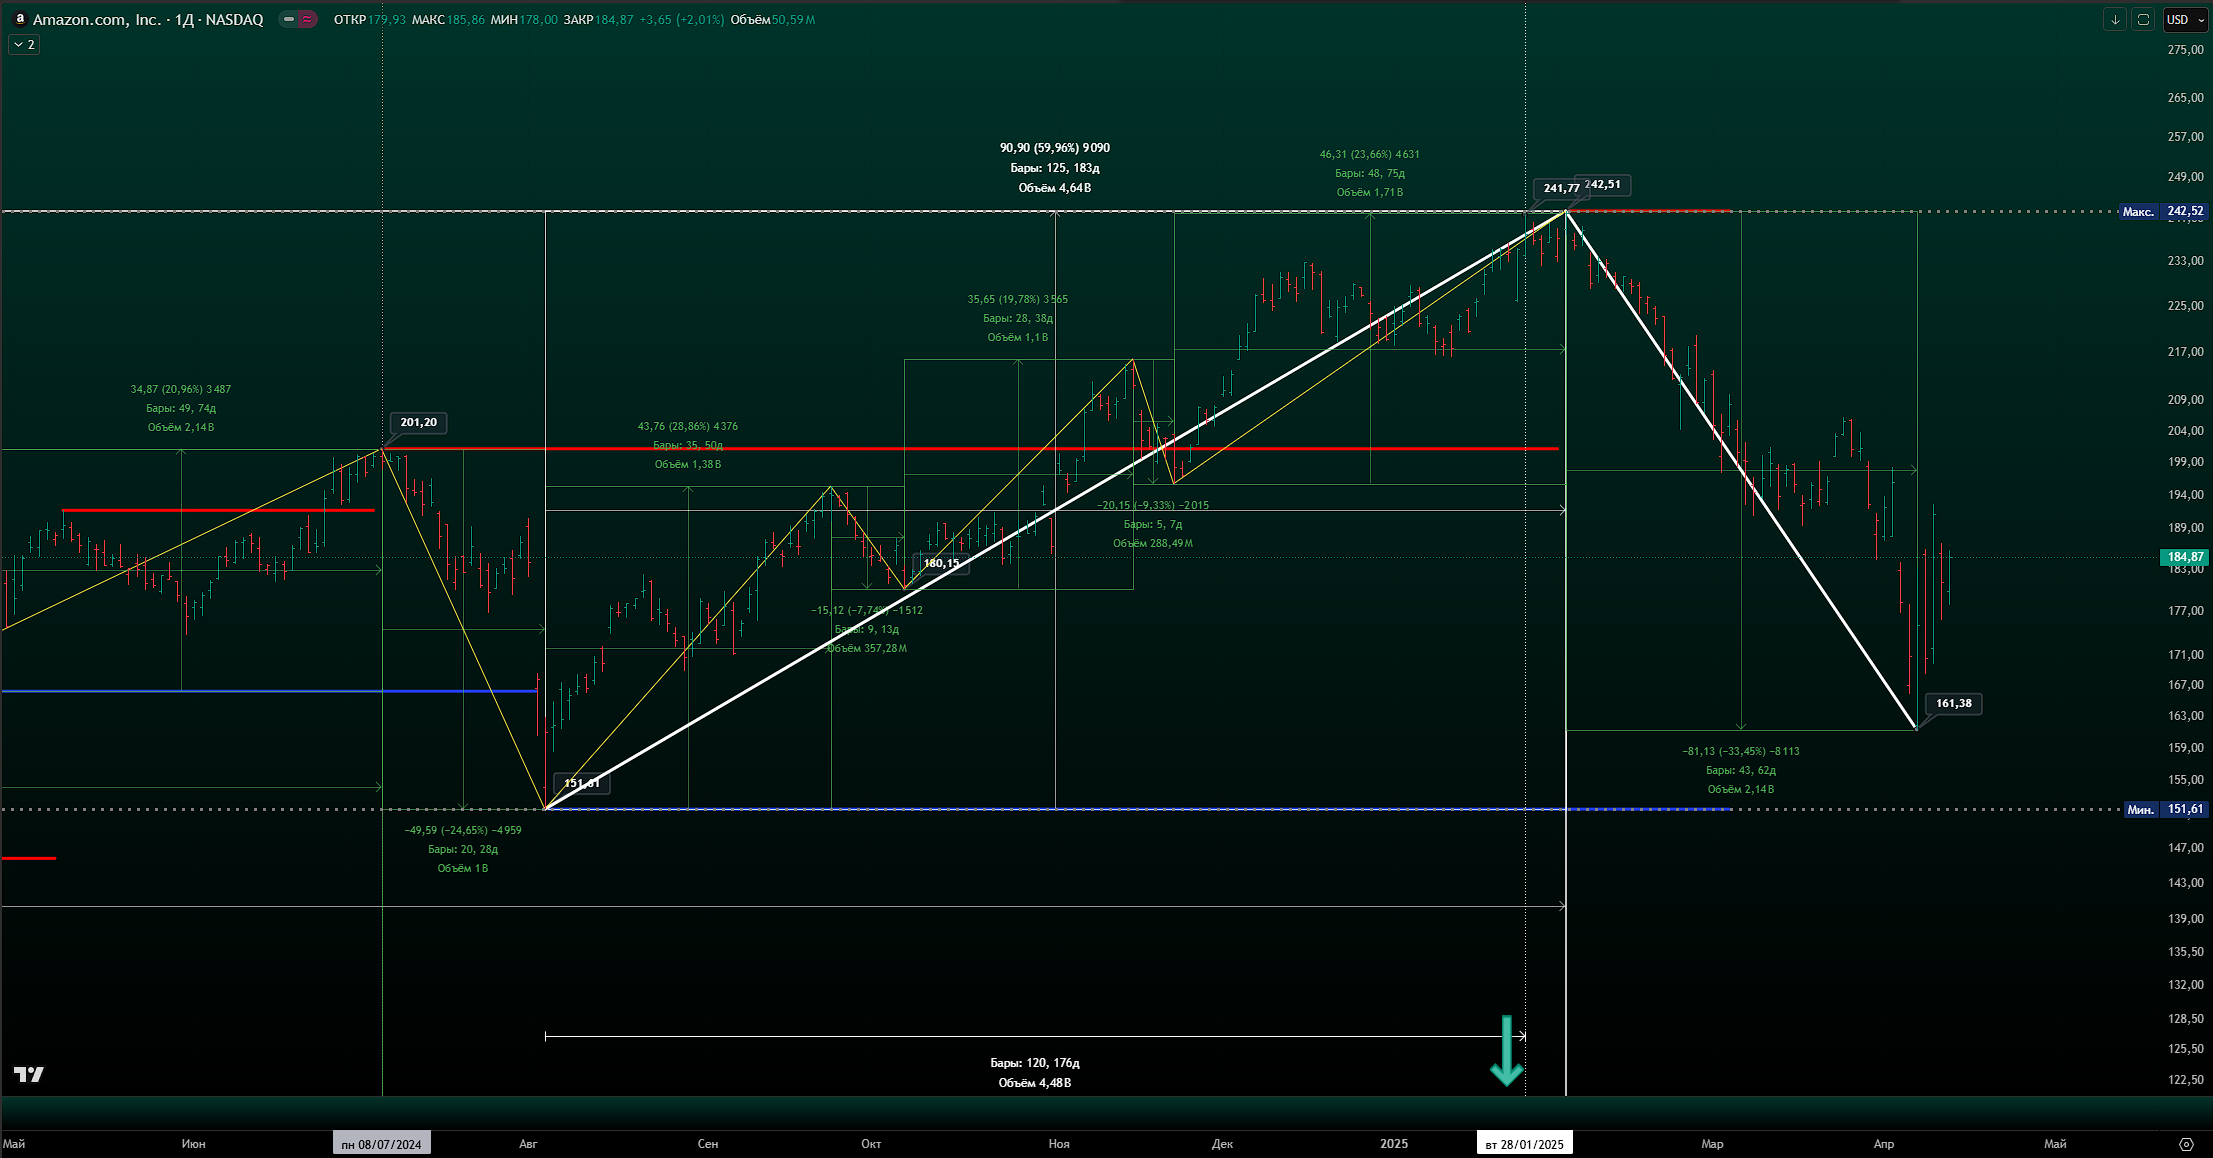The height and width of the screenshot is (1158, 2213).
Task: Select the measurement −49,59 (−24,65%) −4959
Action: tap(463, 830)
